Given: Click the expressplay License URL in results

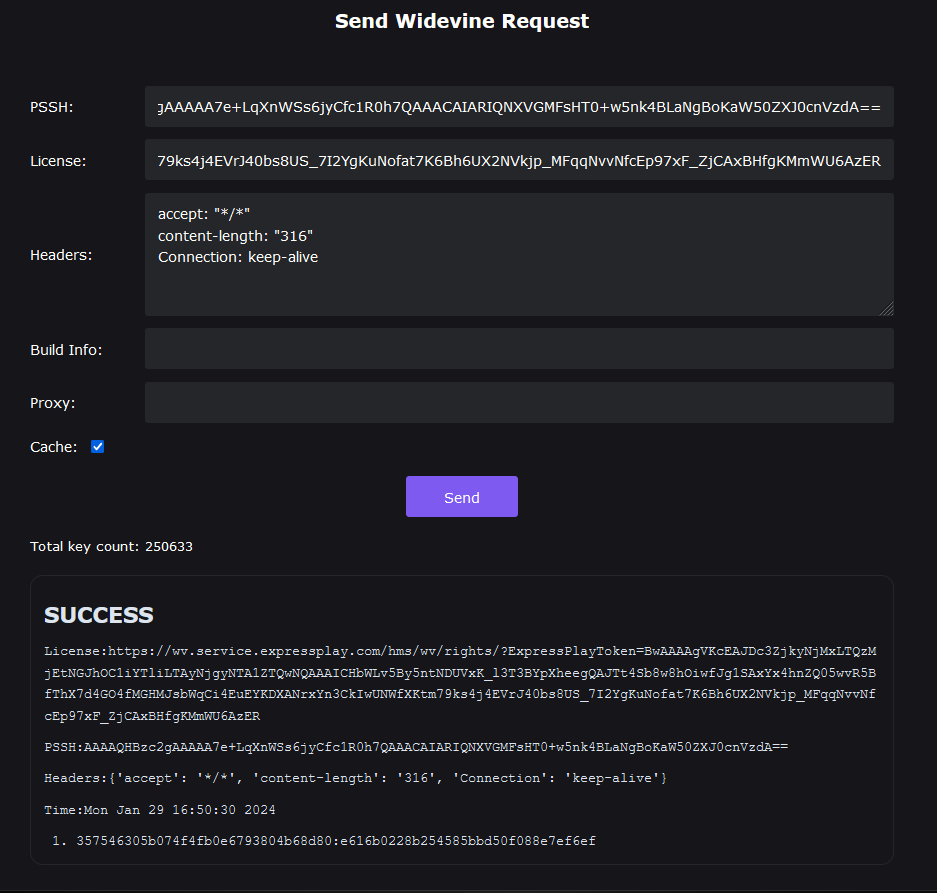Looking at the screenshot, I should point(460,683).
